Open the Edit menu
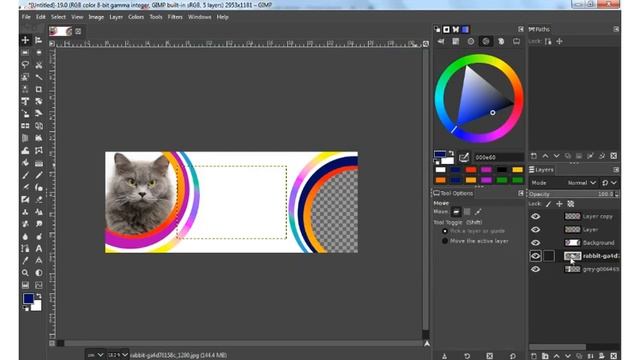Screen dimensions: 640x360 pyautogui.click(x=41, y=17)
